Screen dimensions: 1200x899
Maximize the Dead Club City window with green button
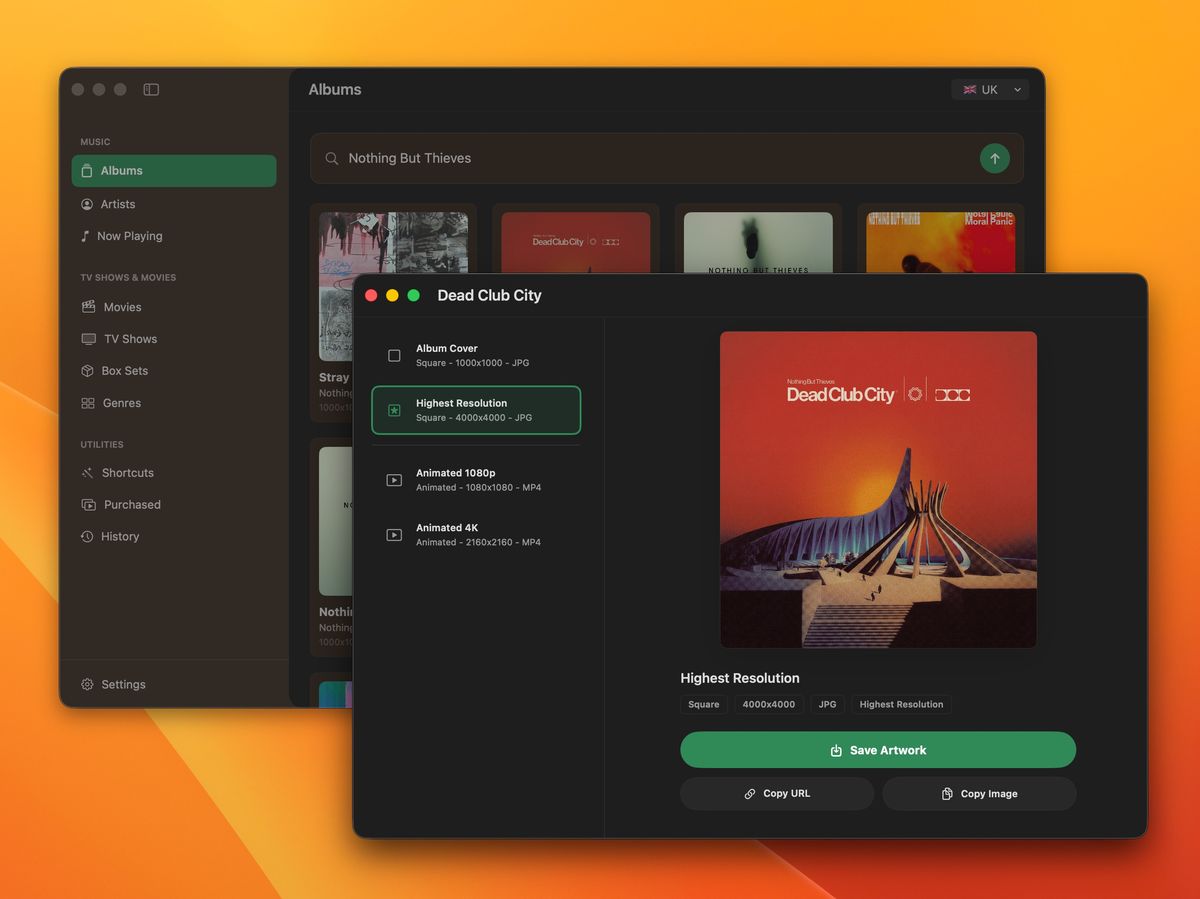[413, 296]
